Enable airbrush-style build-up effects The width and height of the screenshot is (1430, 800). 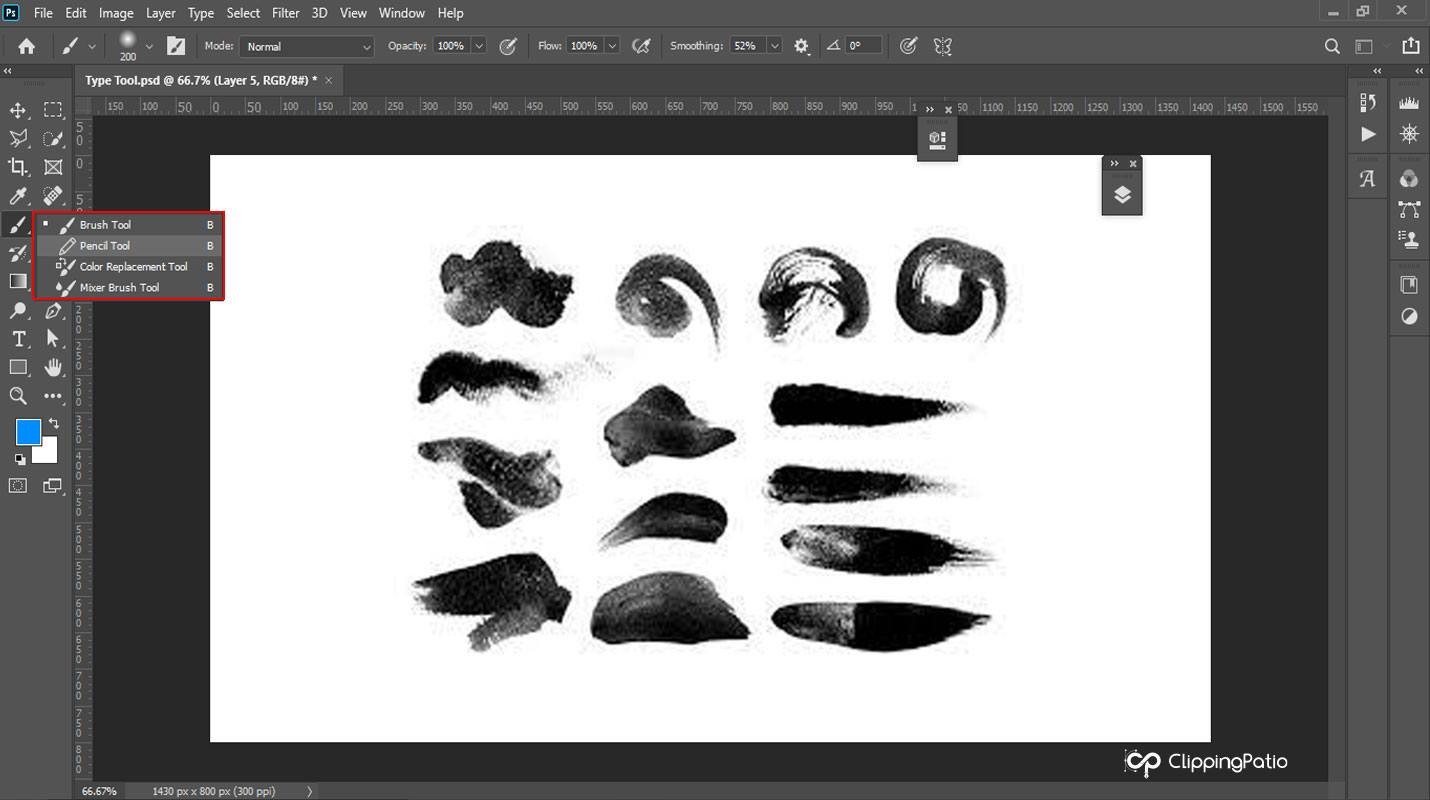(x=642, y=46)
